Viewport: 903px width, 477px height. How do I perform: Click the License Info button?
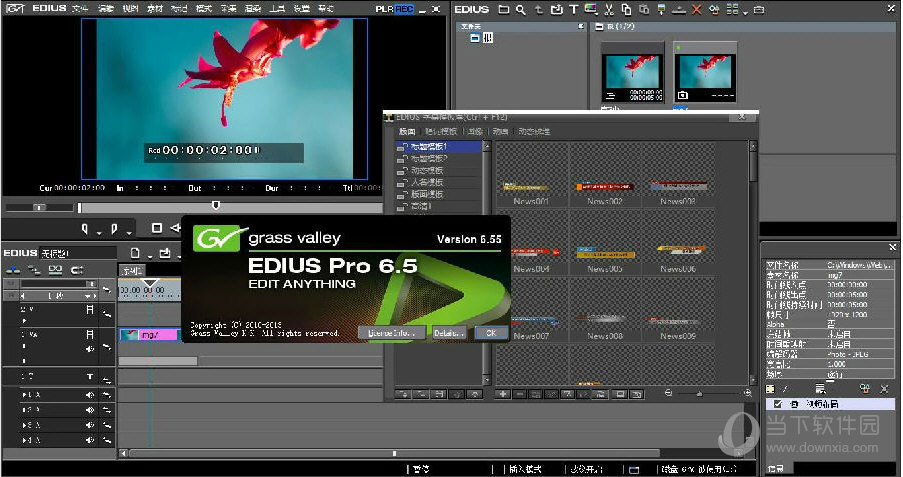coord(391,331)
